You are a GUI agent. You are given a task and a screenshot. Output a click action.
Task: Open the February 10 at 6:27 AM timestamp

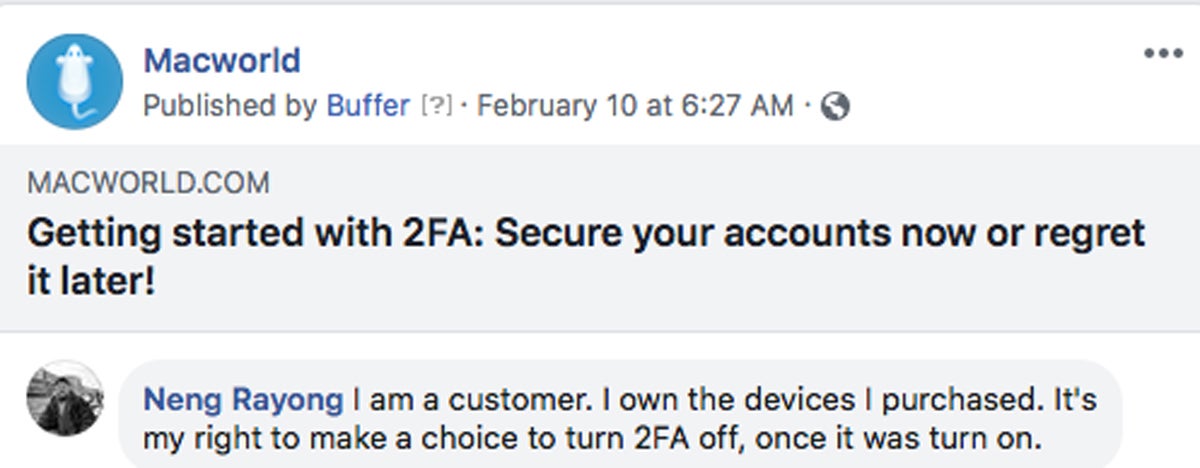pos(635,105)
